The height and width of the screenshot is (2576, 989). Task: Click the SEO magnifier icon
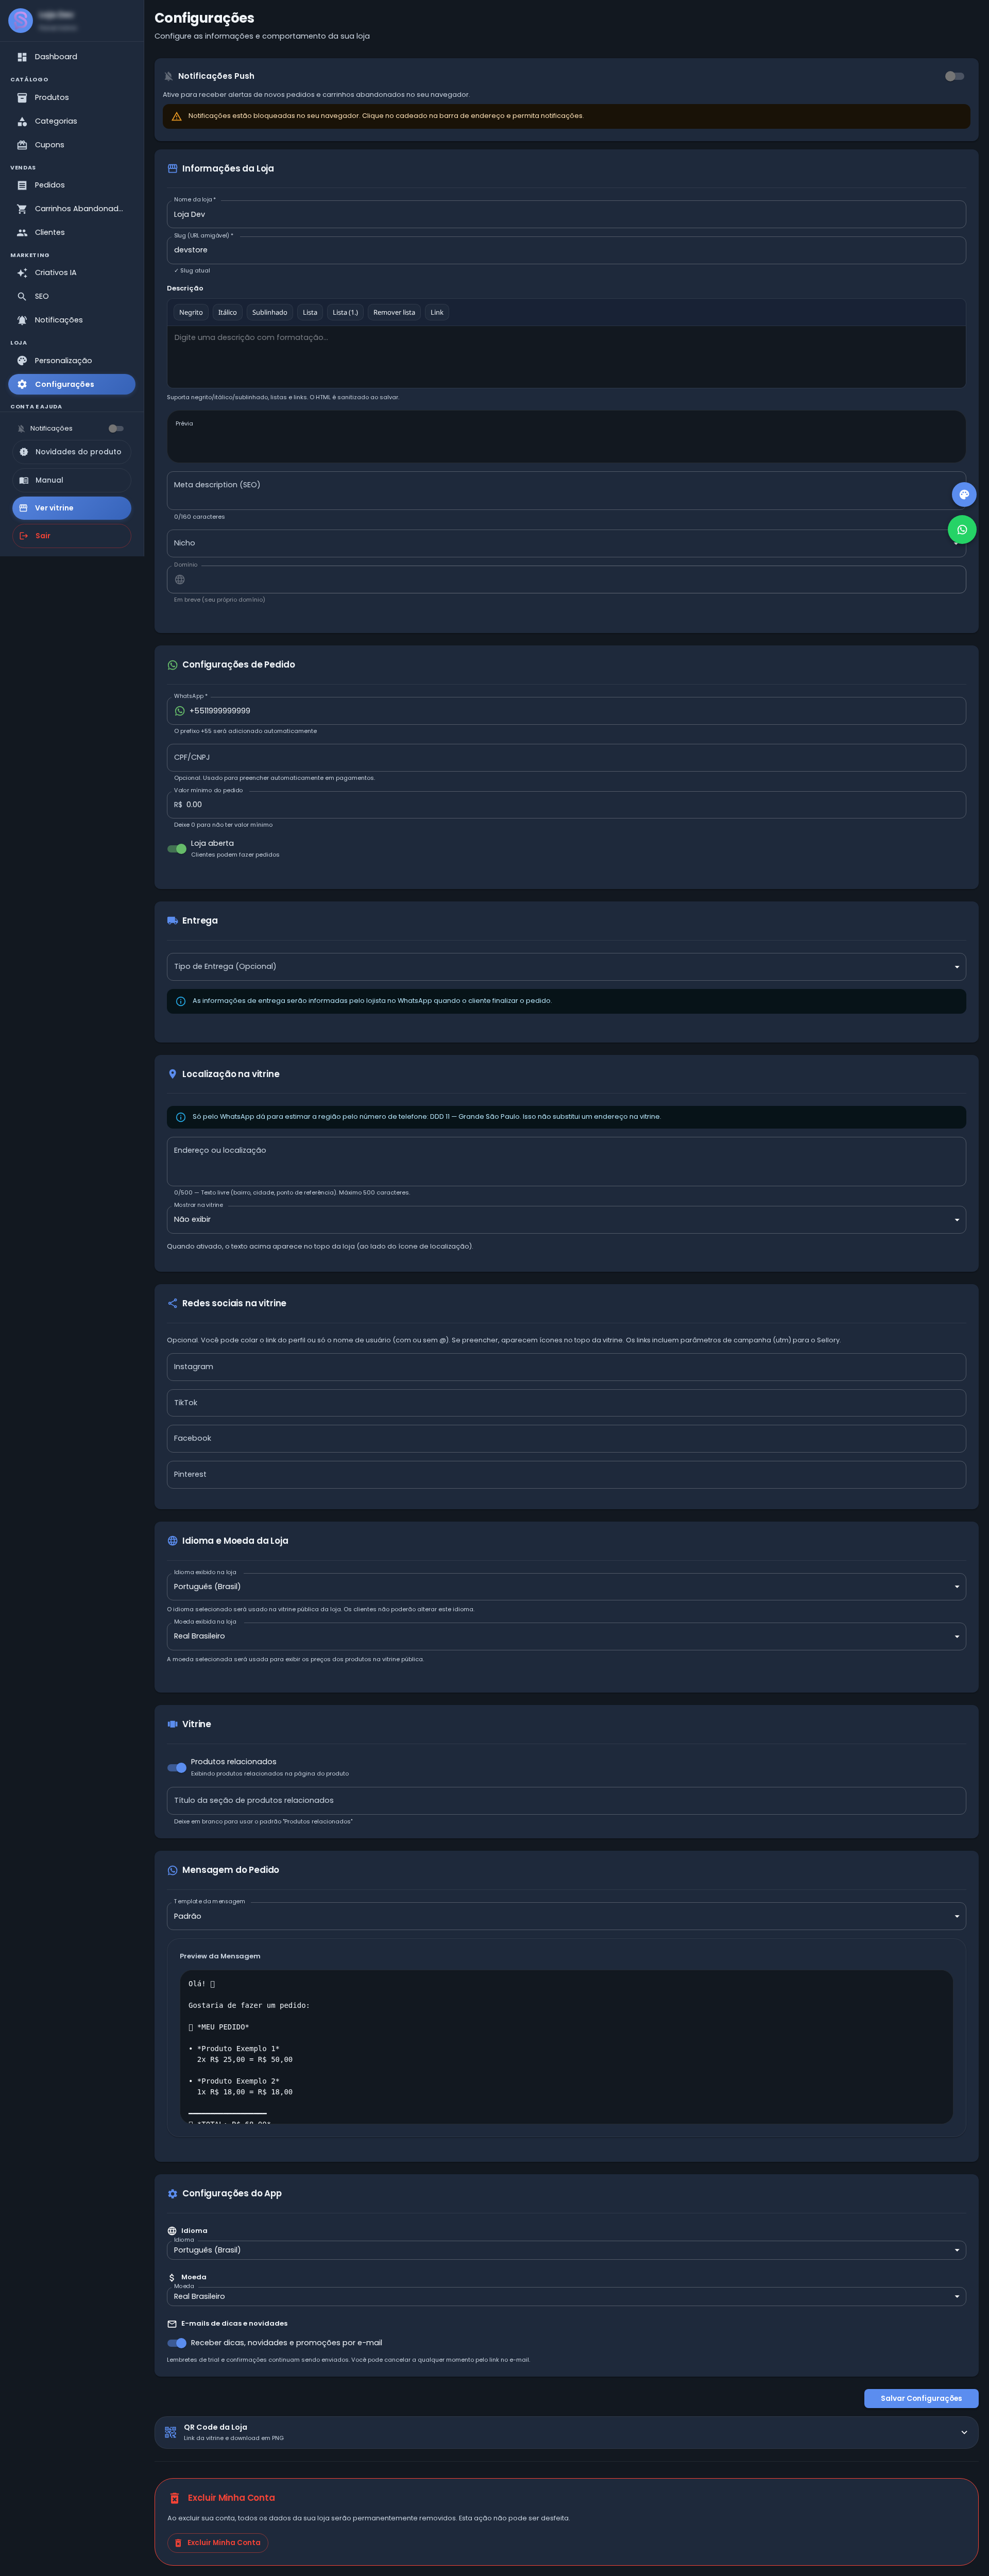click(x=22, y=297)
